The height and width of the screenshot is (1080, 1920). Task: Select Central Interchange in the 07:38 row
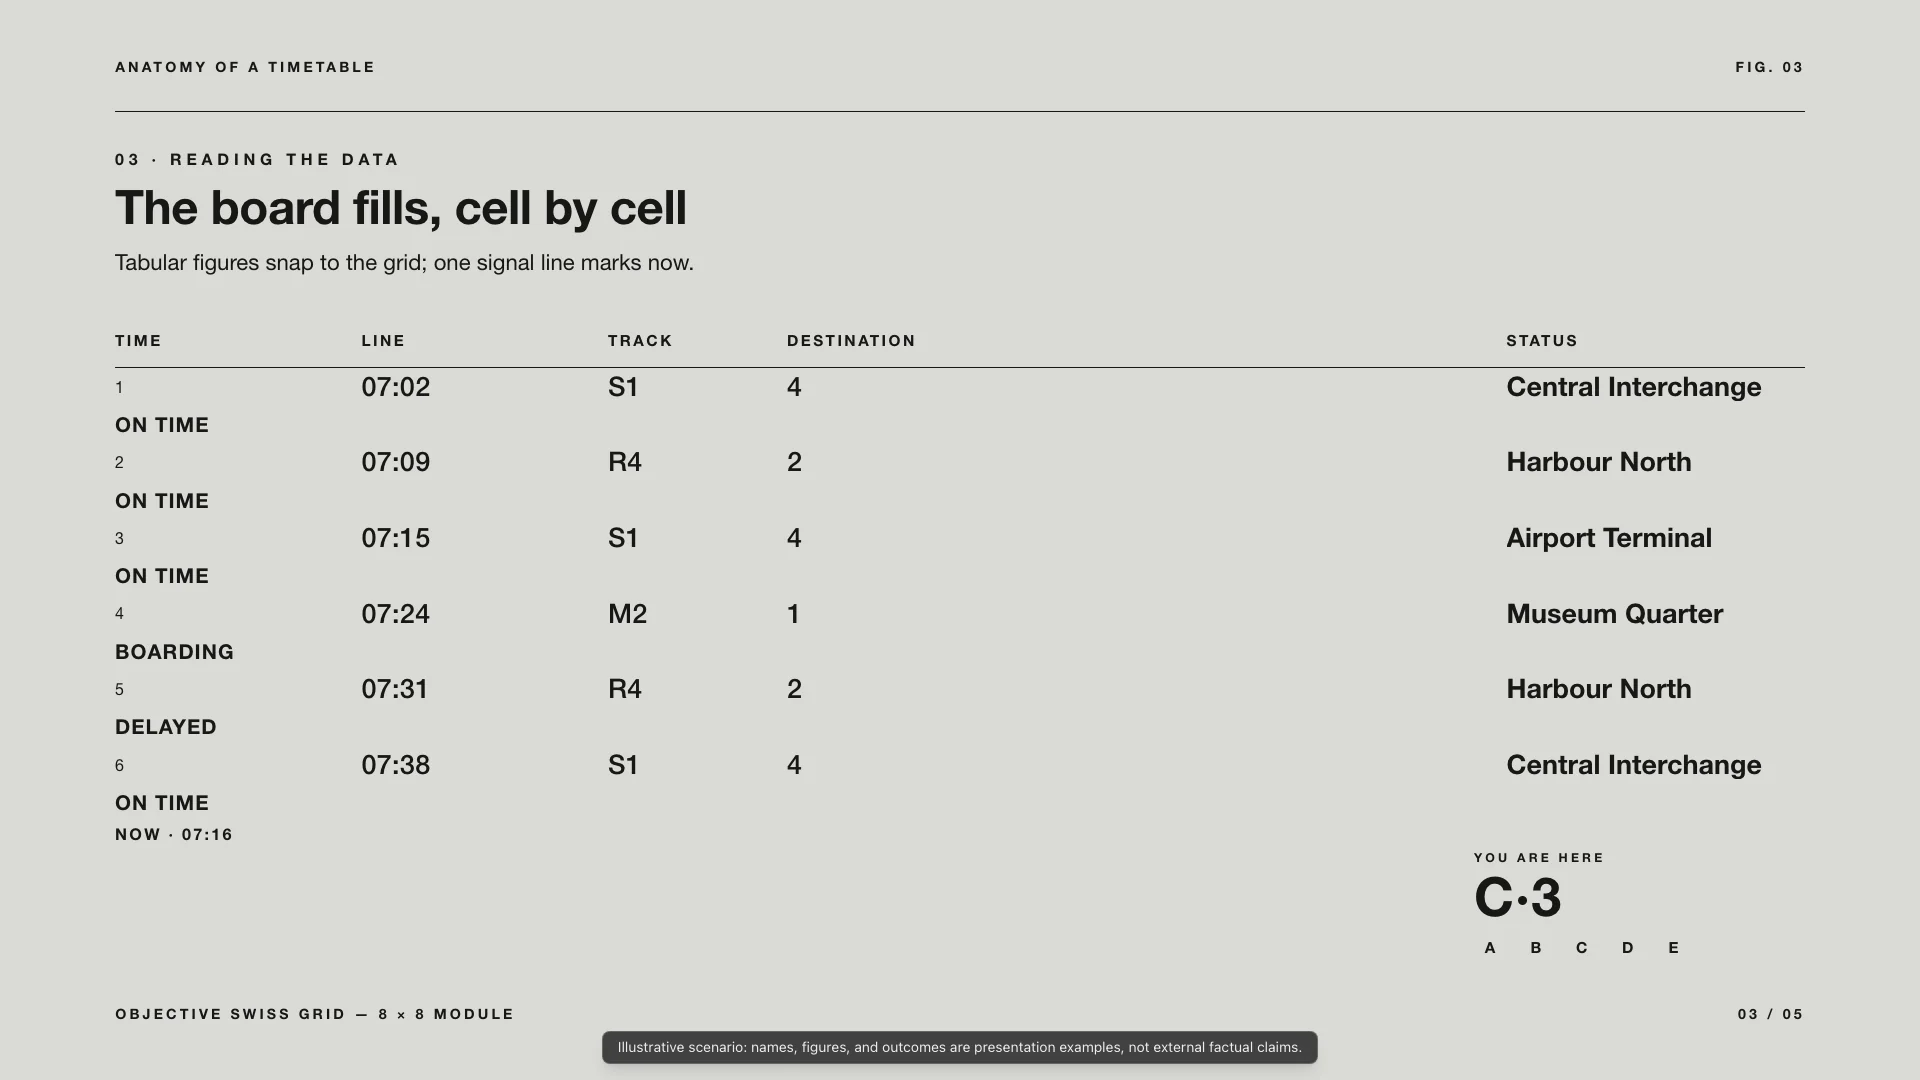click(1634, 765)
